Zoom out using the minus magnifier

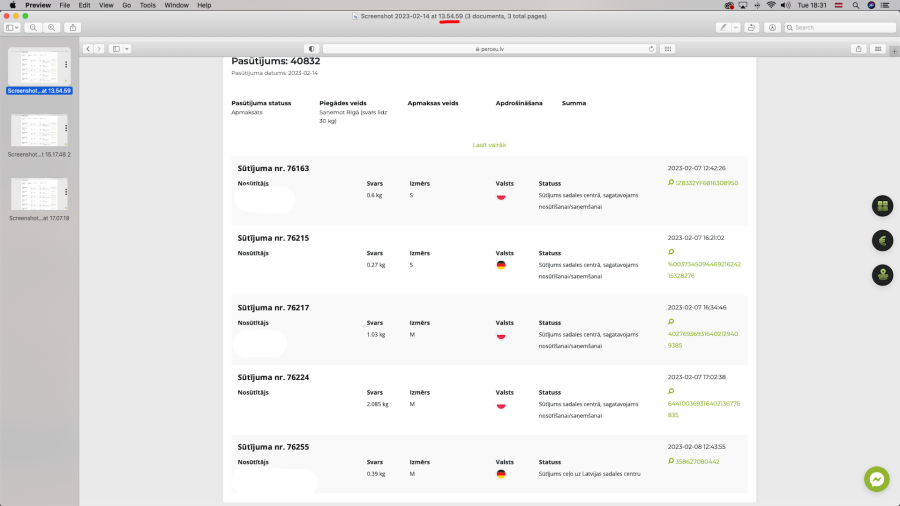33,28
